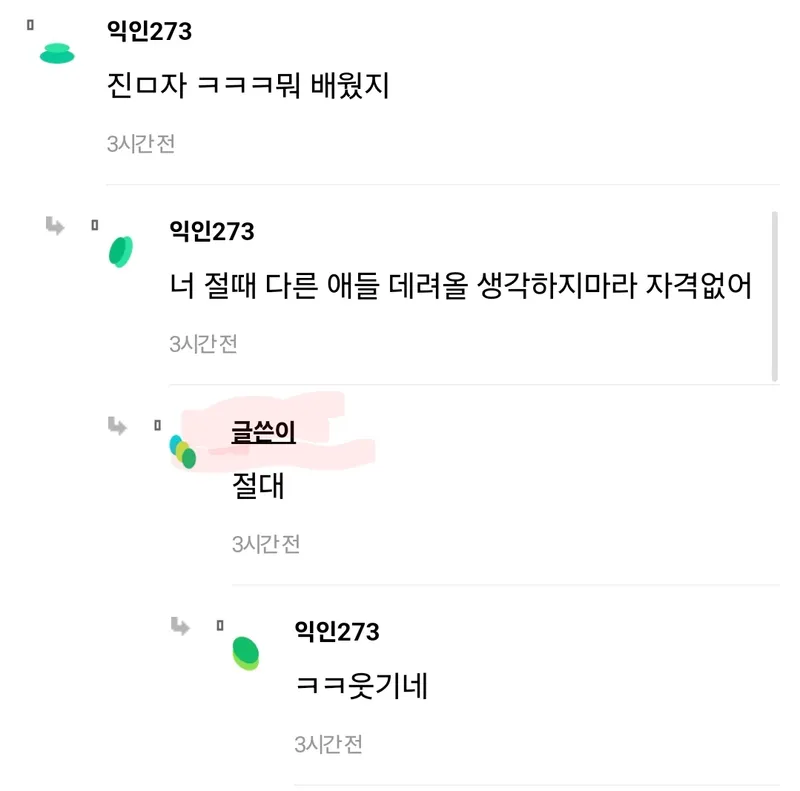This screenshot has width=800, height=791.
Task: Click the reply arrow before the 자격없어 comment
Action: [x=55, y=226]
